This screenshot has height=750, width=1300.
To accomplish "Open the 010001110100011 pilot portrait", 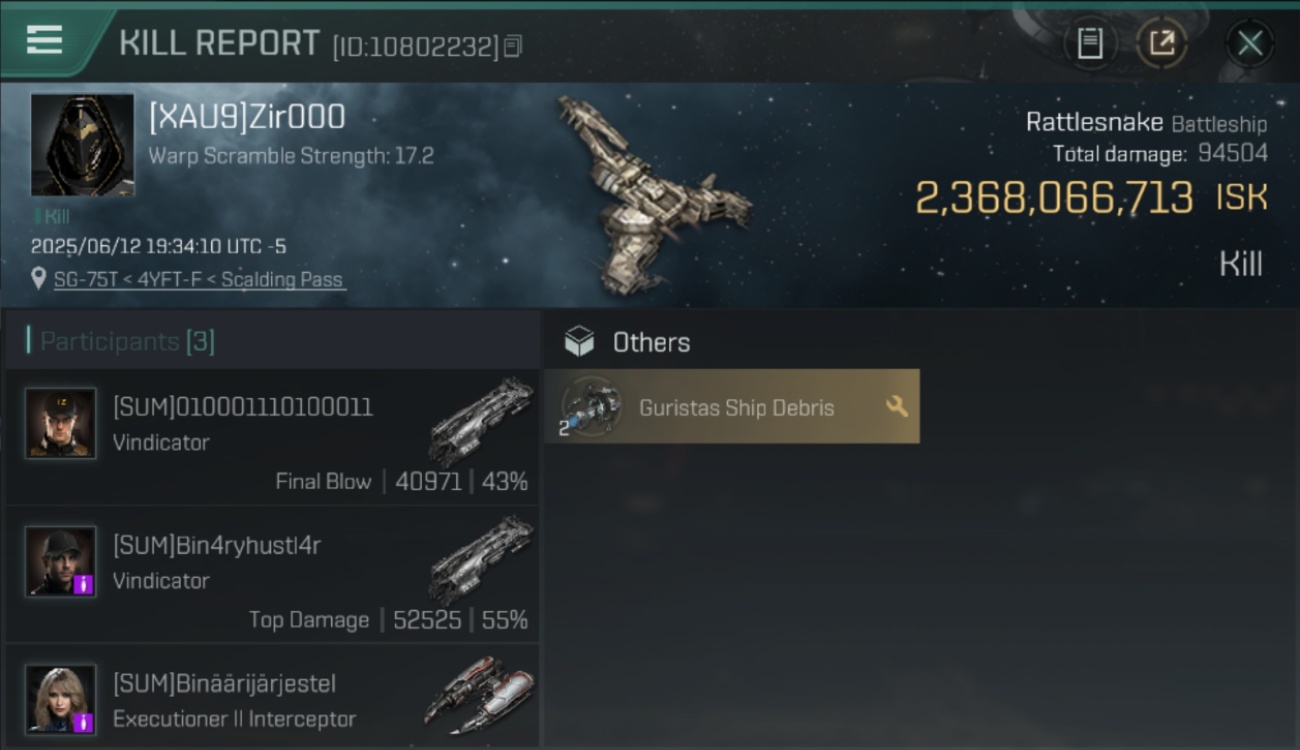I will [61, 424].
